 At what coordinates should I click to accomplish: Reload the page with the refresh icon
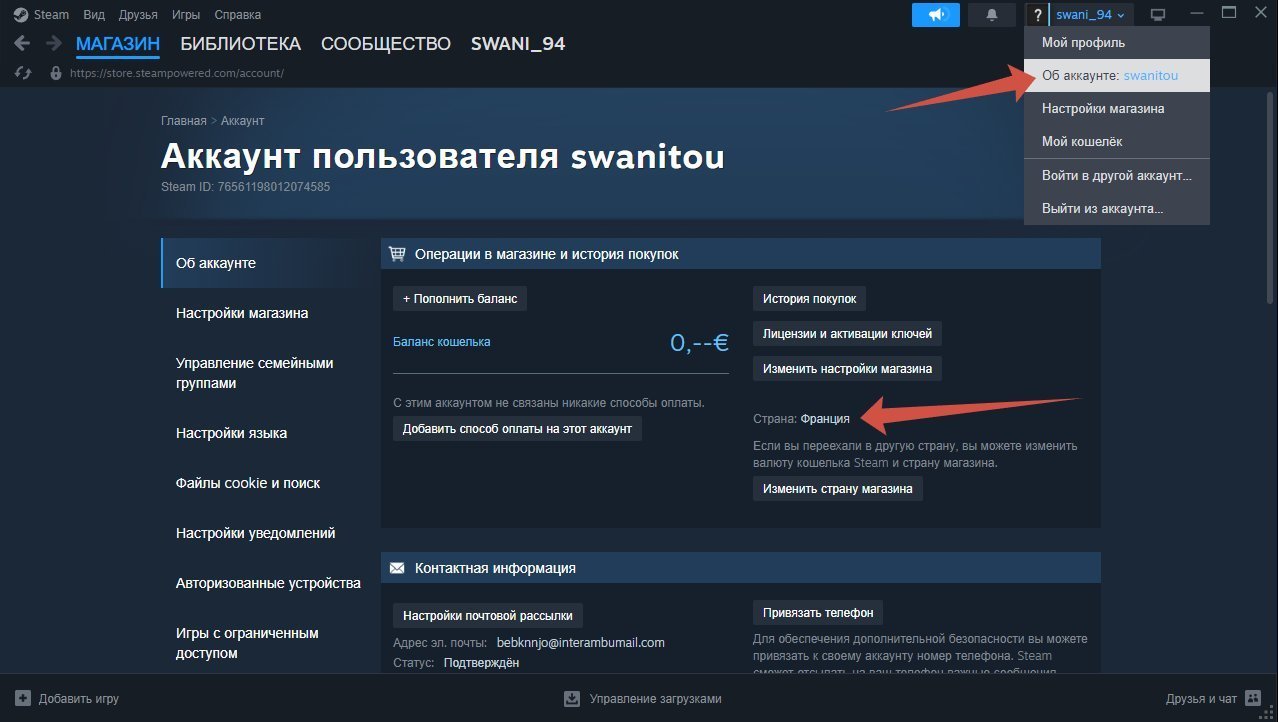coord(25,73)
